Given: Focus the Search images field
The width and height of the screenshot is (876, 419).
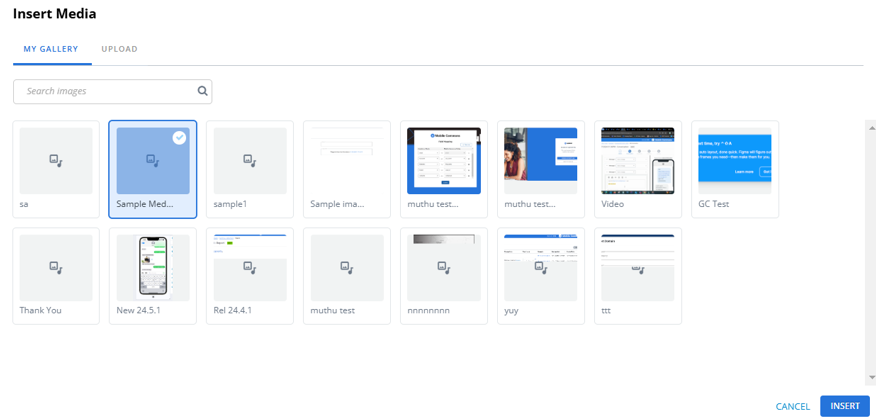Looking at the screenshot, I should point(105,91).
